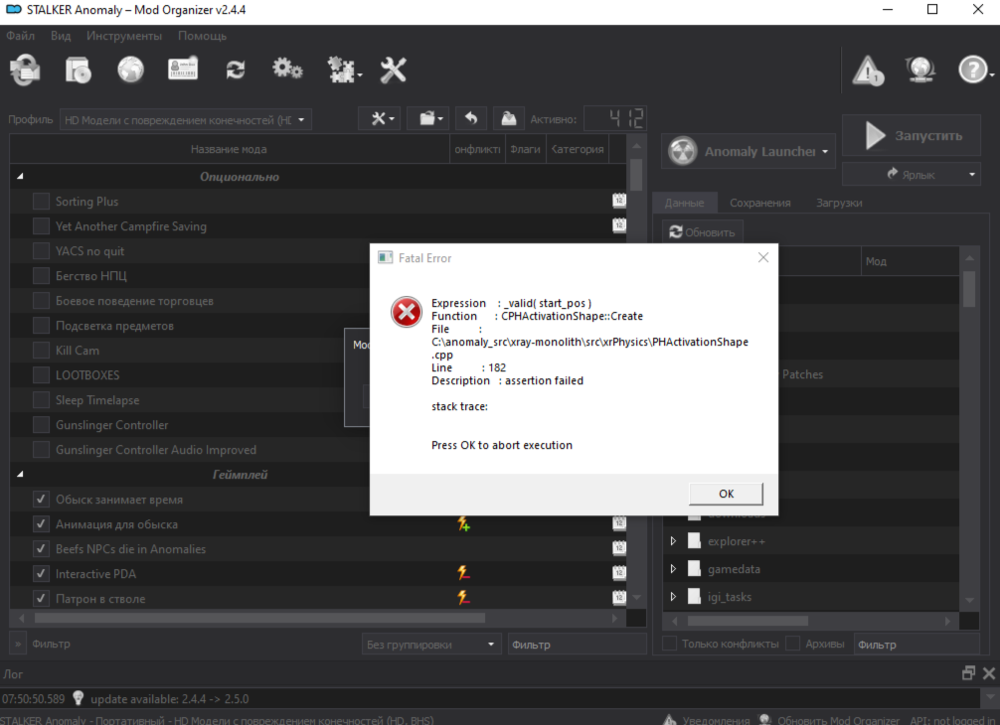
Task: Toggle the Только конфликты checkbox
Action: tap(670, 644)
